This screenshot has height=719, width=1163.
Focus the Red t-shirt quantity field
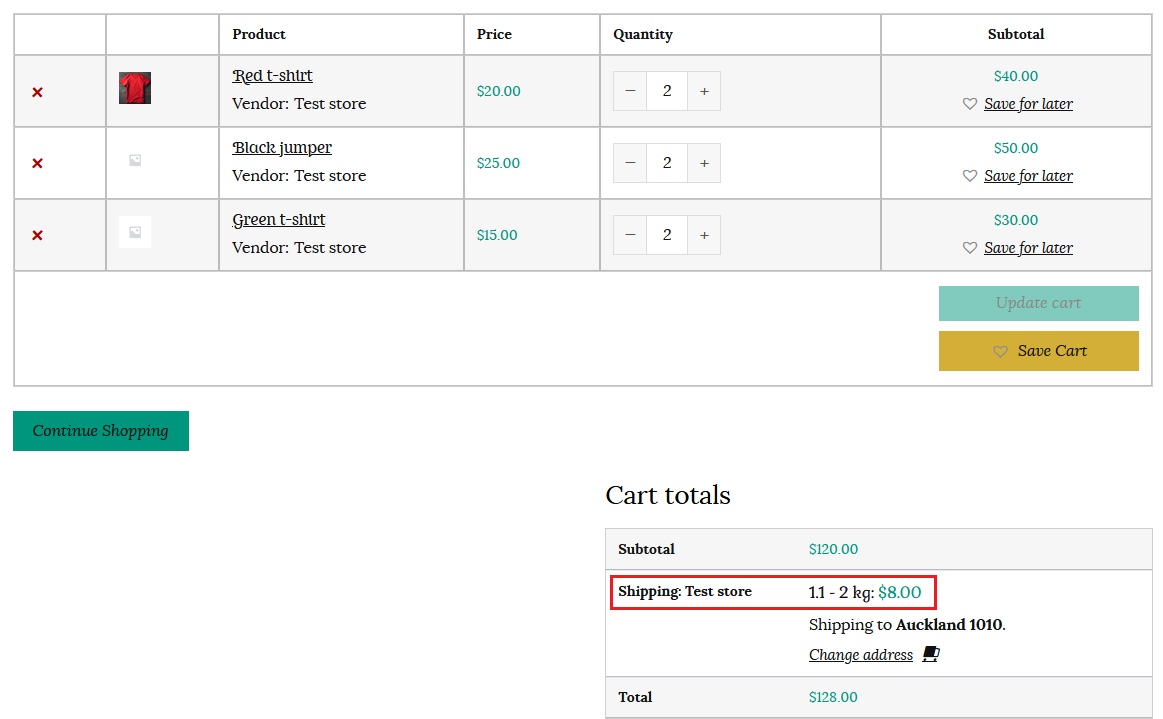tap(667, 91)
